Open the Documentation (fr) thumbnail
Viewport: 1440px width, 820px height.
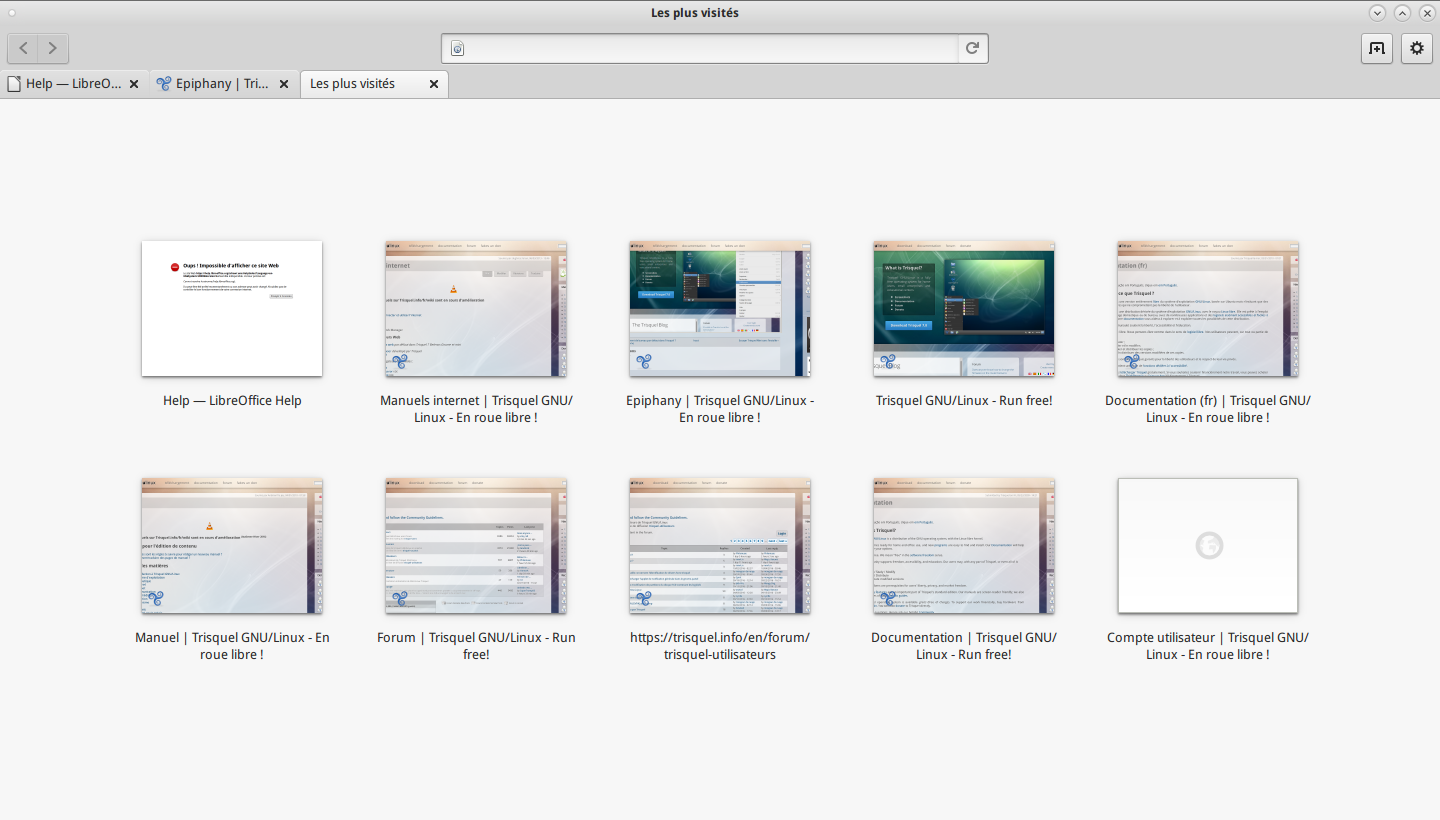click(1208, 308)
